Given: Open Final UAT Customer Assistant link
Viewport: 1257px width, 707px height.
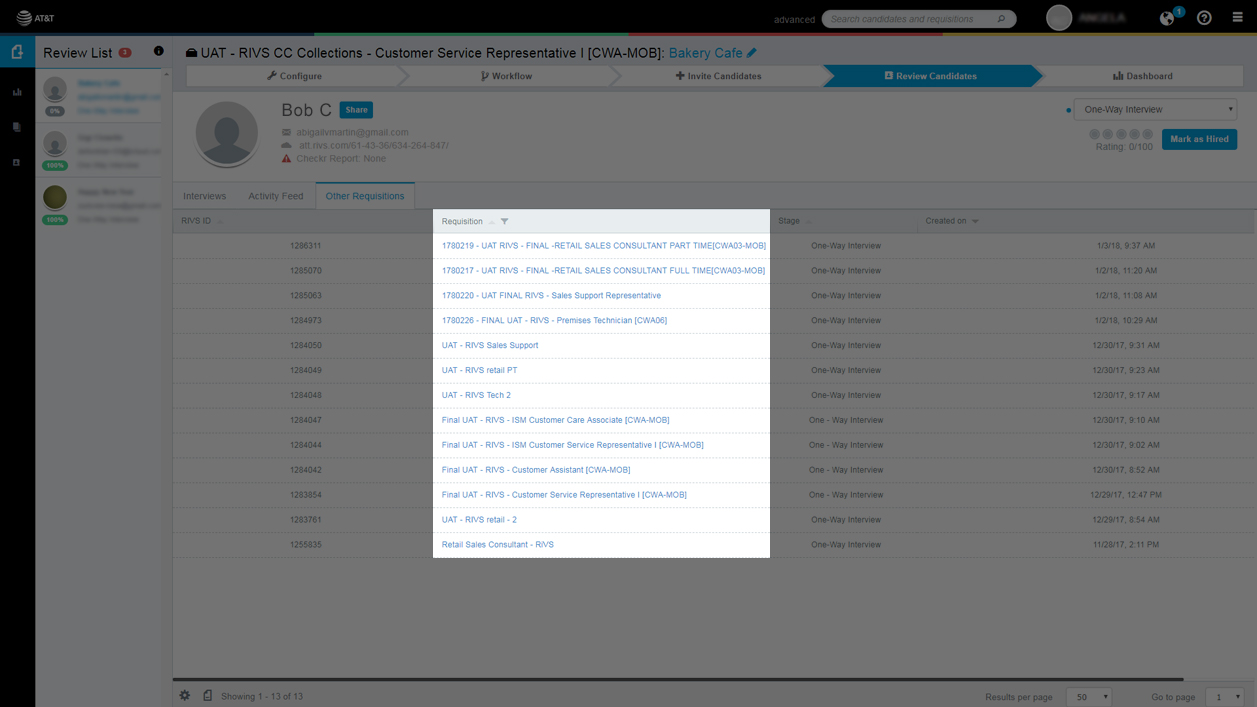Looking at the screenshot, I should click(536, 470).
